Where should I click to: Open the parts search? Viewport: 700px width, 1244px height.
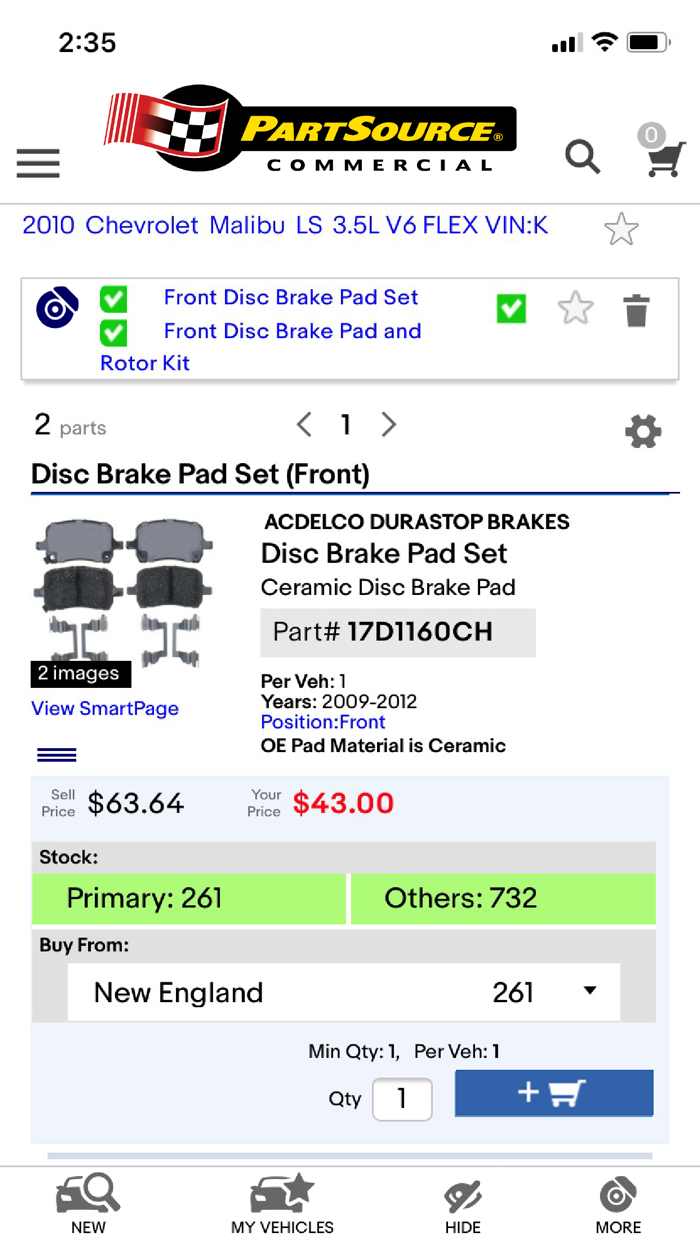[x=583, y=157]
